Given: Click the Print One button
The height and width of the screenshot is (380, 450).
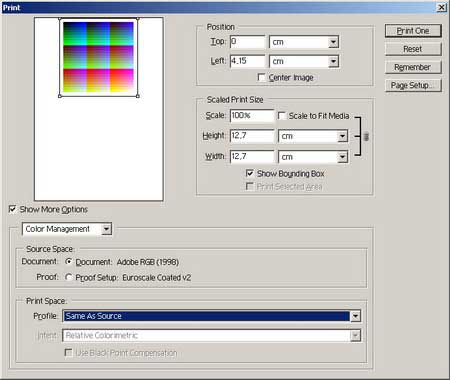Looking at the screenshot, I should (x=413, y=31).
